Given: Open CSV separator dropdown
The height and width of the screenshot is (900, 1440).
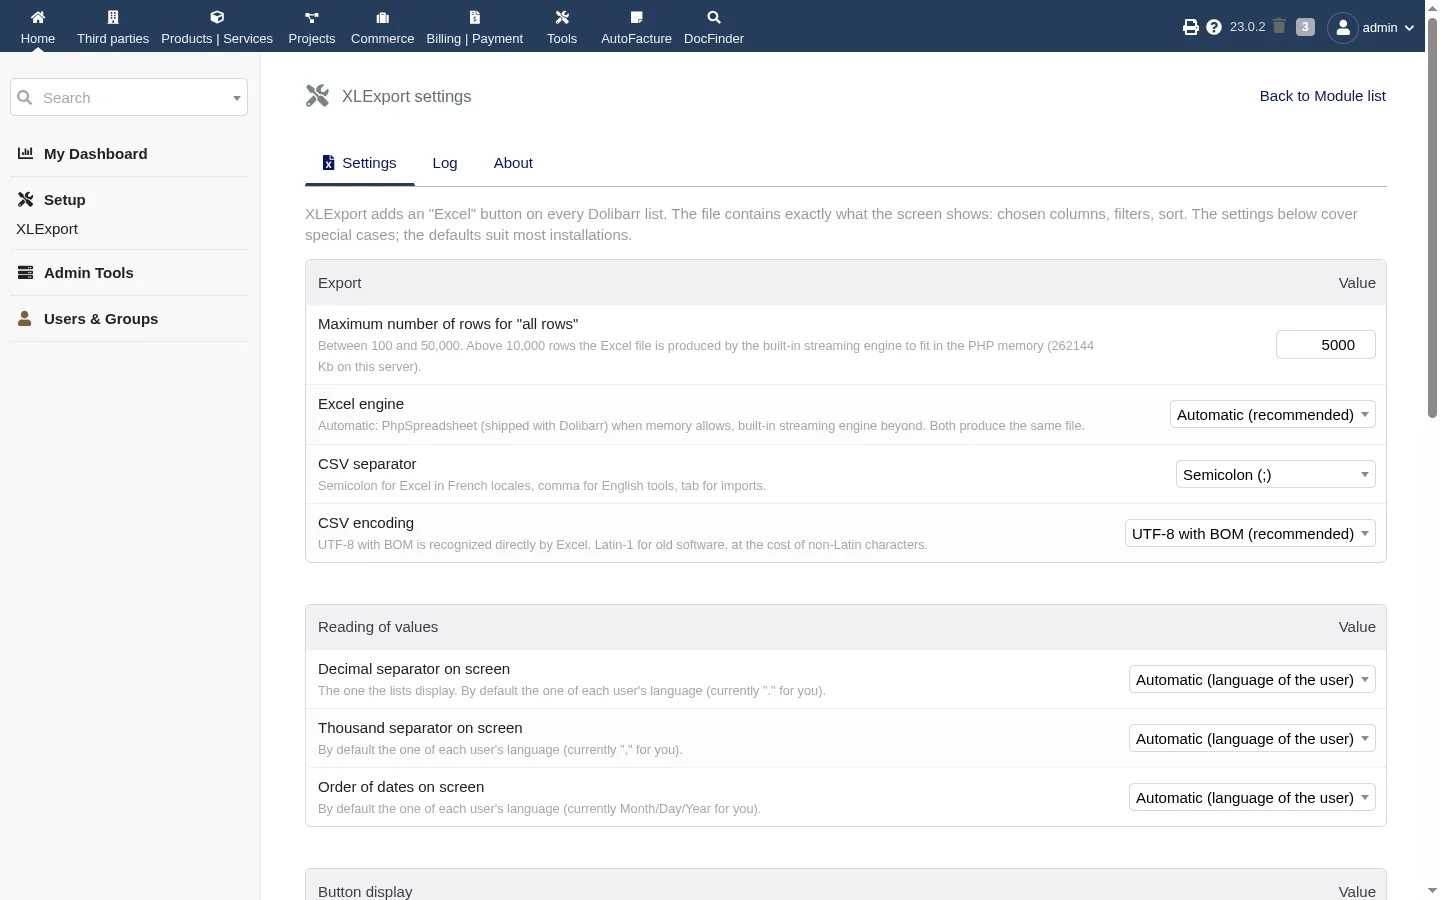Looking at the screenshot, I should [1276, 475].
